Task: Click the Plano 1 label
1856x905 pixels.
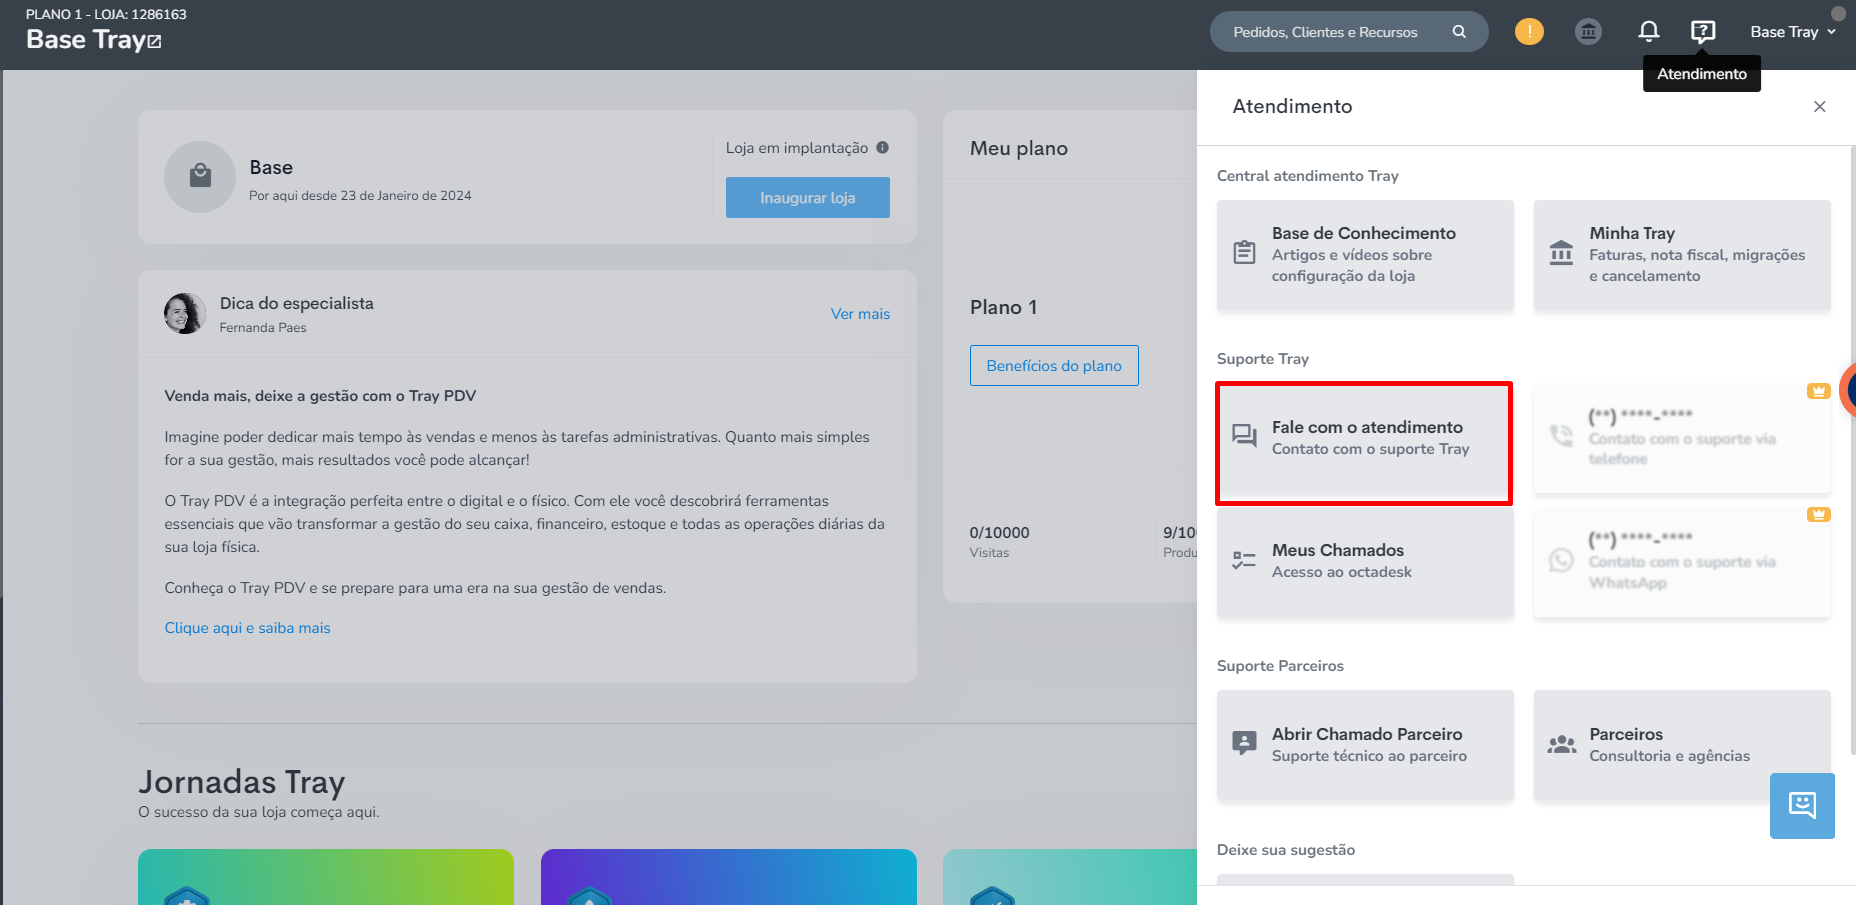Action: click(x=1003, y=308)
